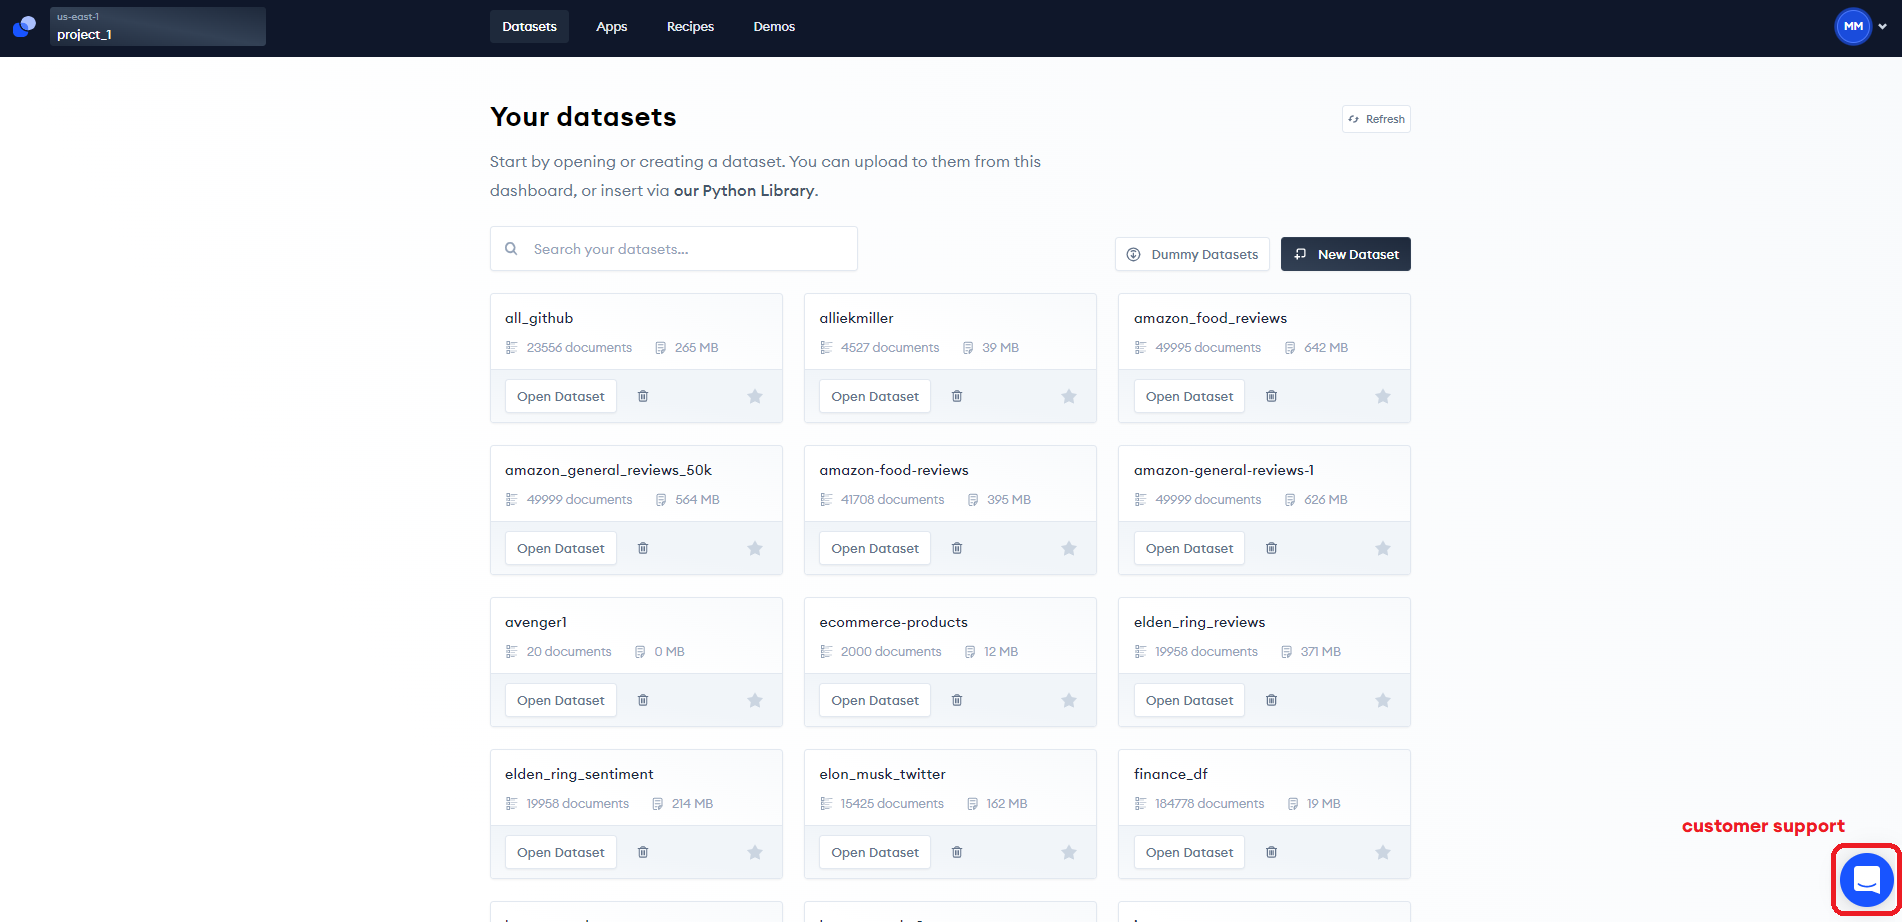The image size is (1902, 922).
Task: Star the elden_ring_sentiment dataset
Action: [x=755, y=852]
